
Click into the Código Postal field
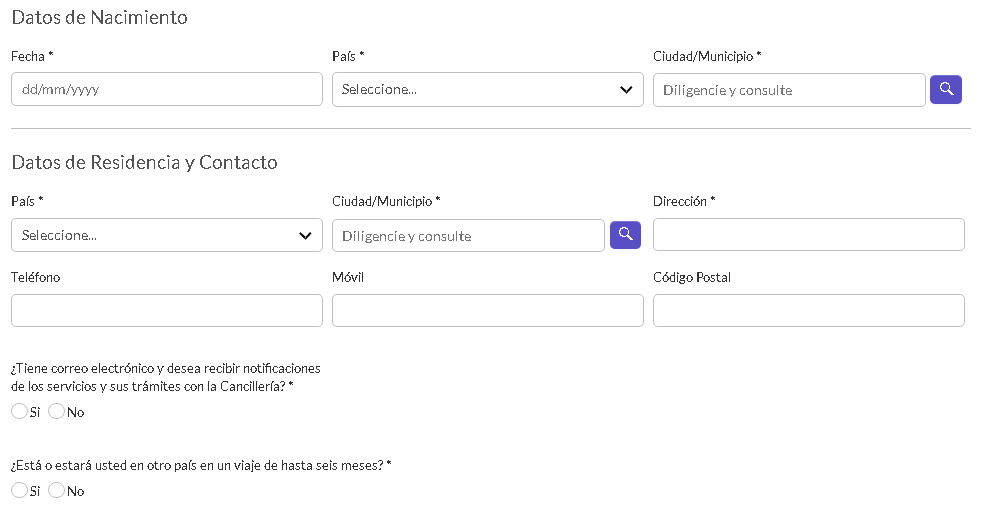click(809, 310)
